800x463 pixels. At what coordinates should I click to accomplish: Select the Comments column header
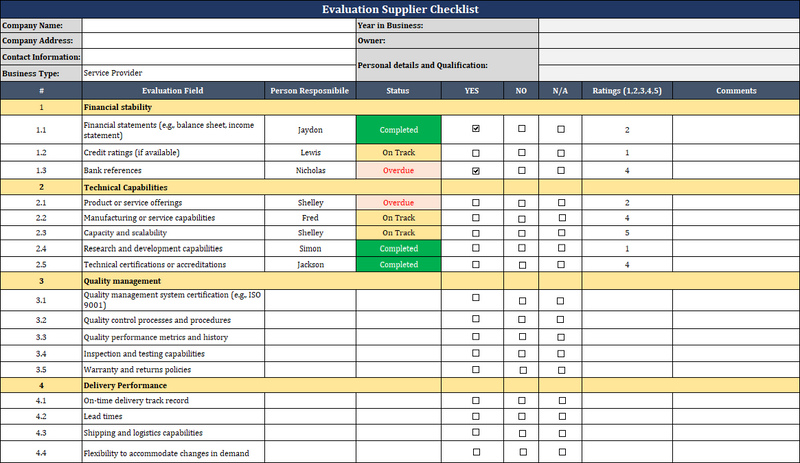(x=736, y=90)
